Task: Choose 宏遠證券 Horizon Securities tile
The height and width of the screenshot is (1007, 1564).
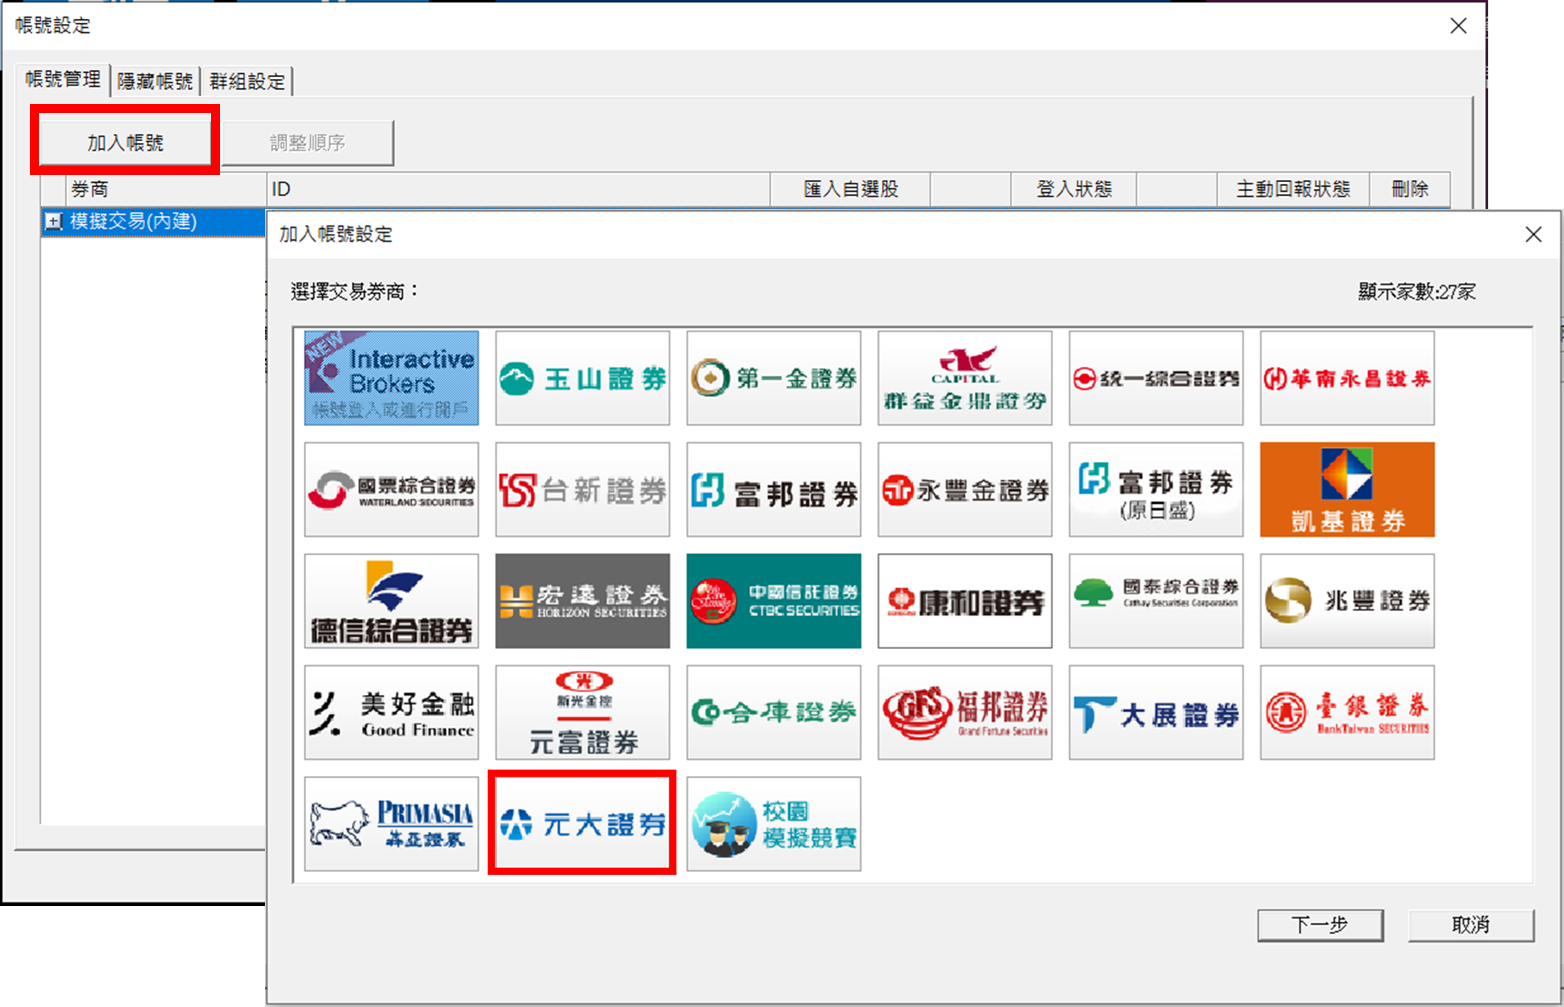Action: pos(582,601)
